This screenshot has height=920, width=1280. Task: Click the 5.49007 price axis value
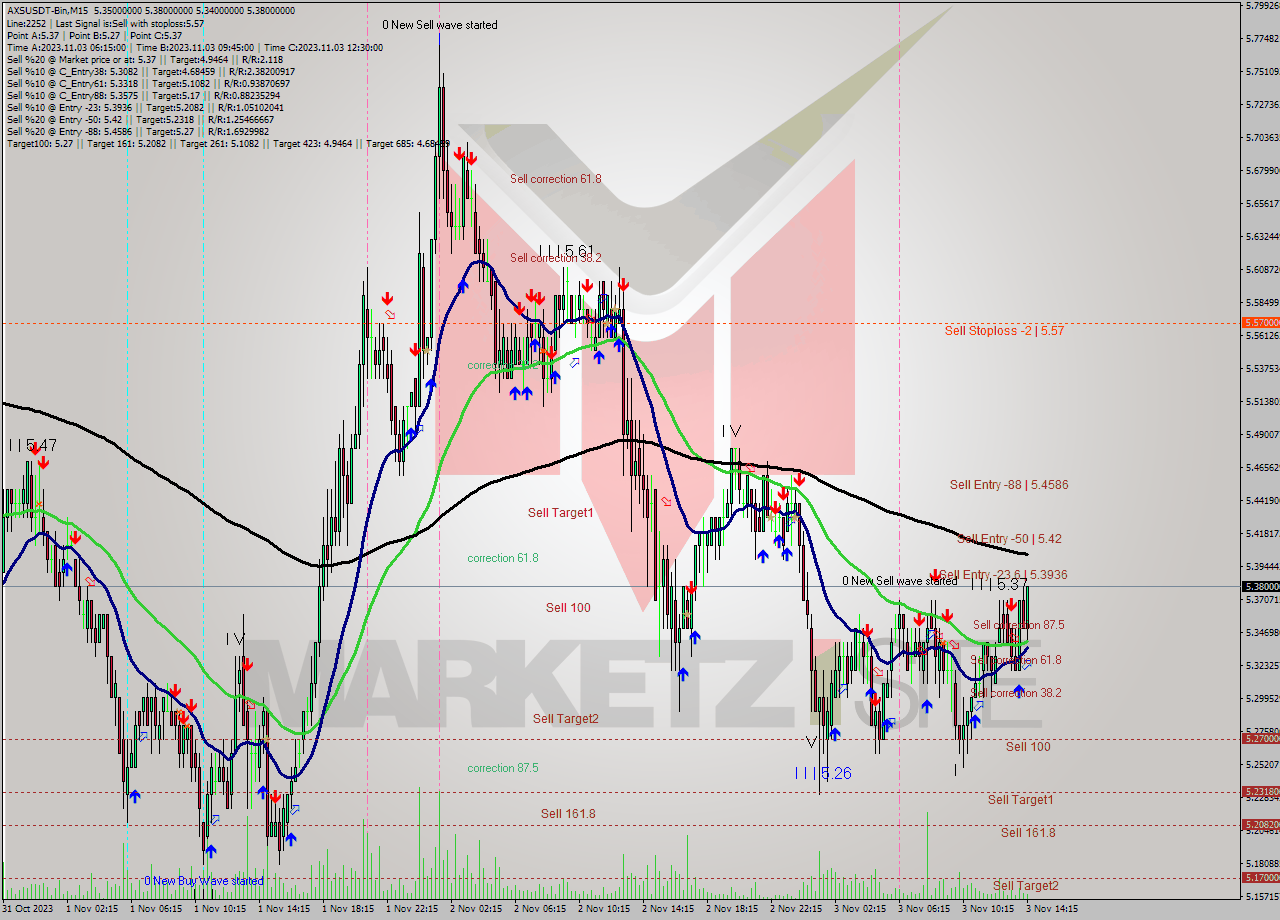pyautogui.click(x=1261, y=434)
